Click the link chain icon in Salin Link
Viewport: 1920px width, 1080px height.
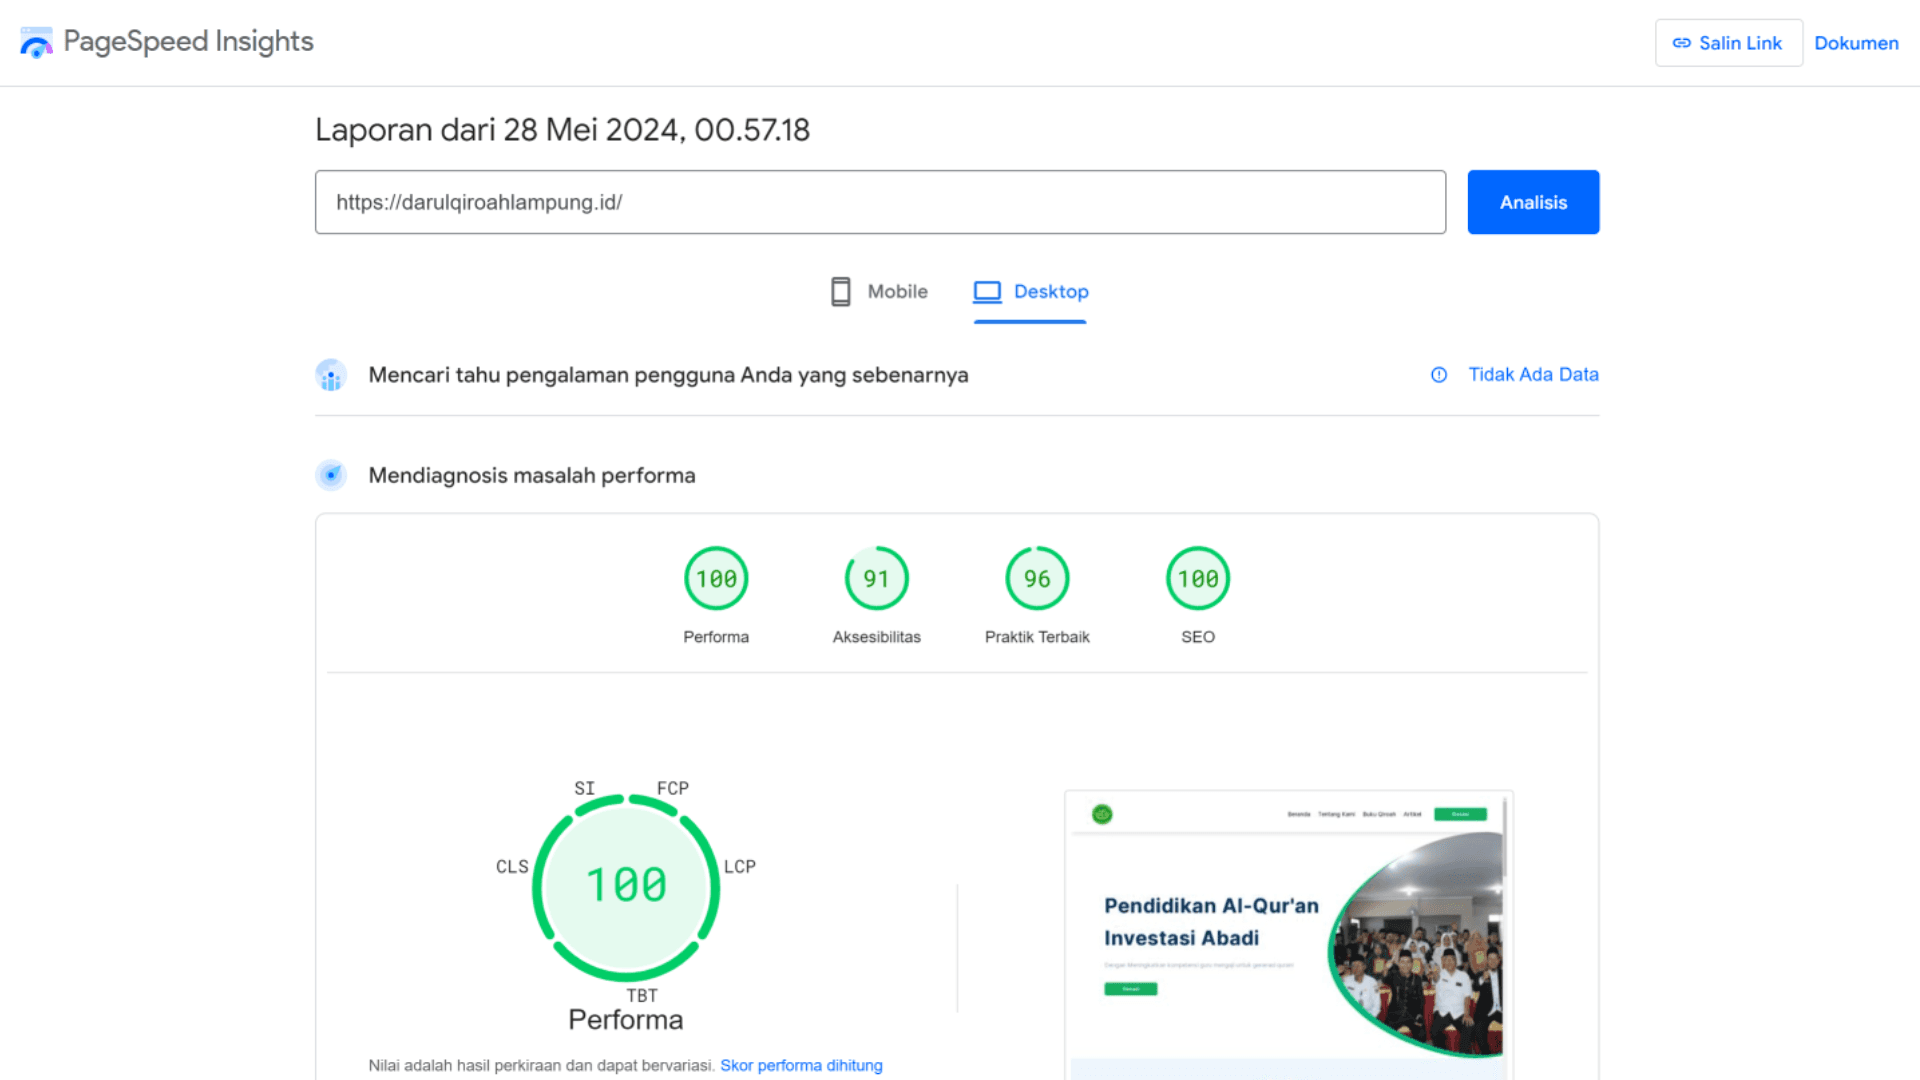[1682, 43]
